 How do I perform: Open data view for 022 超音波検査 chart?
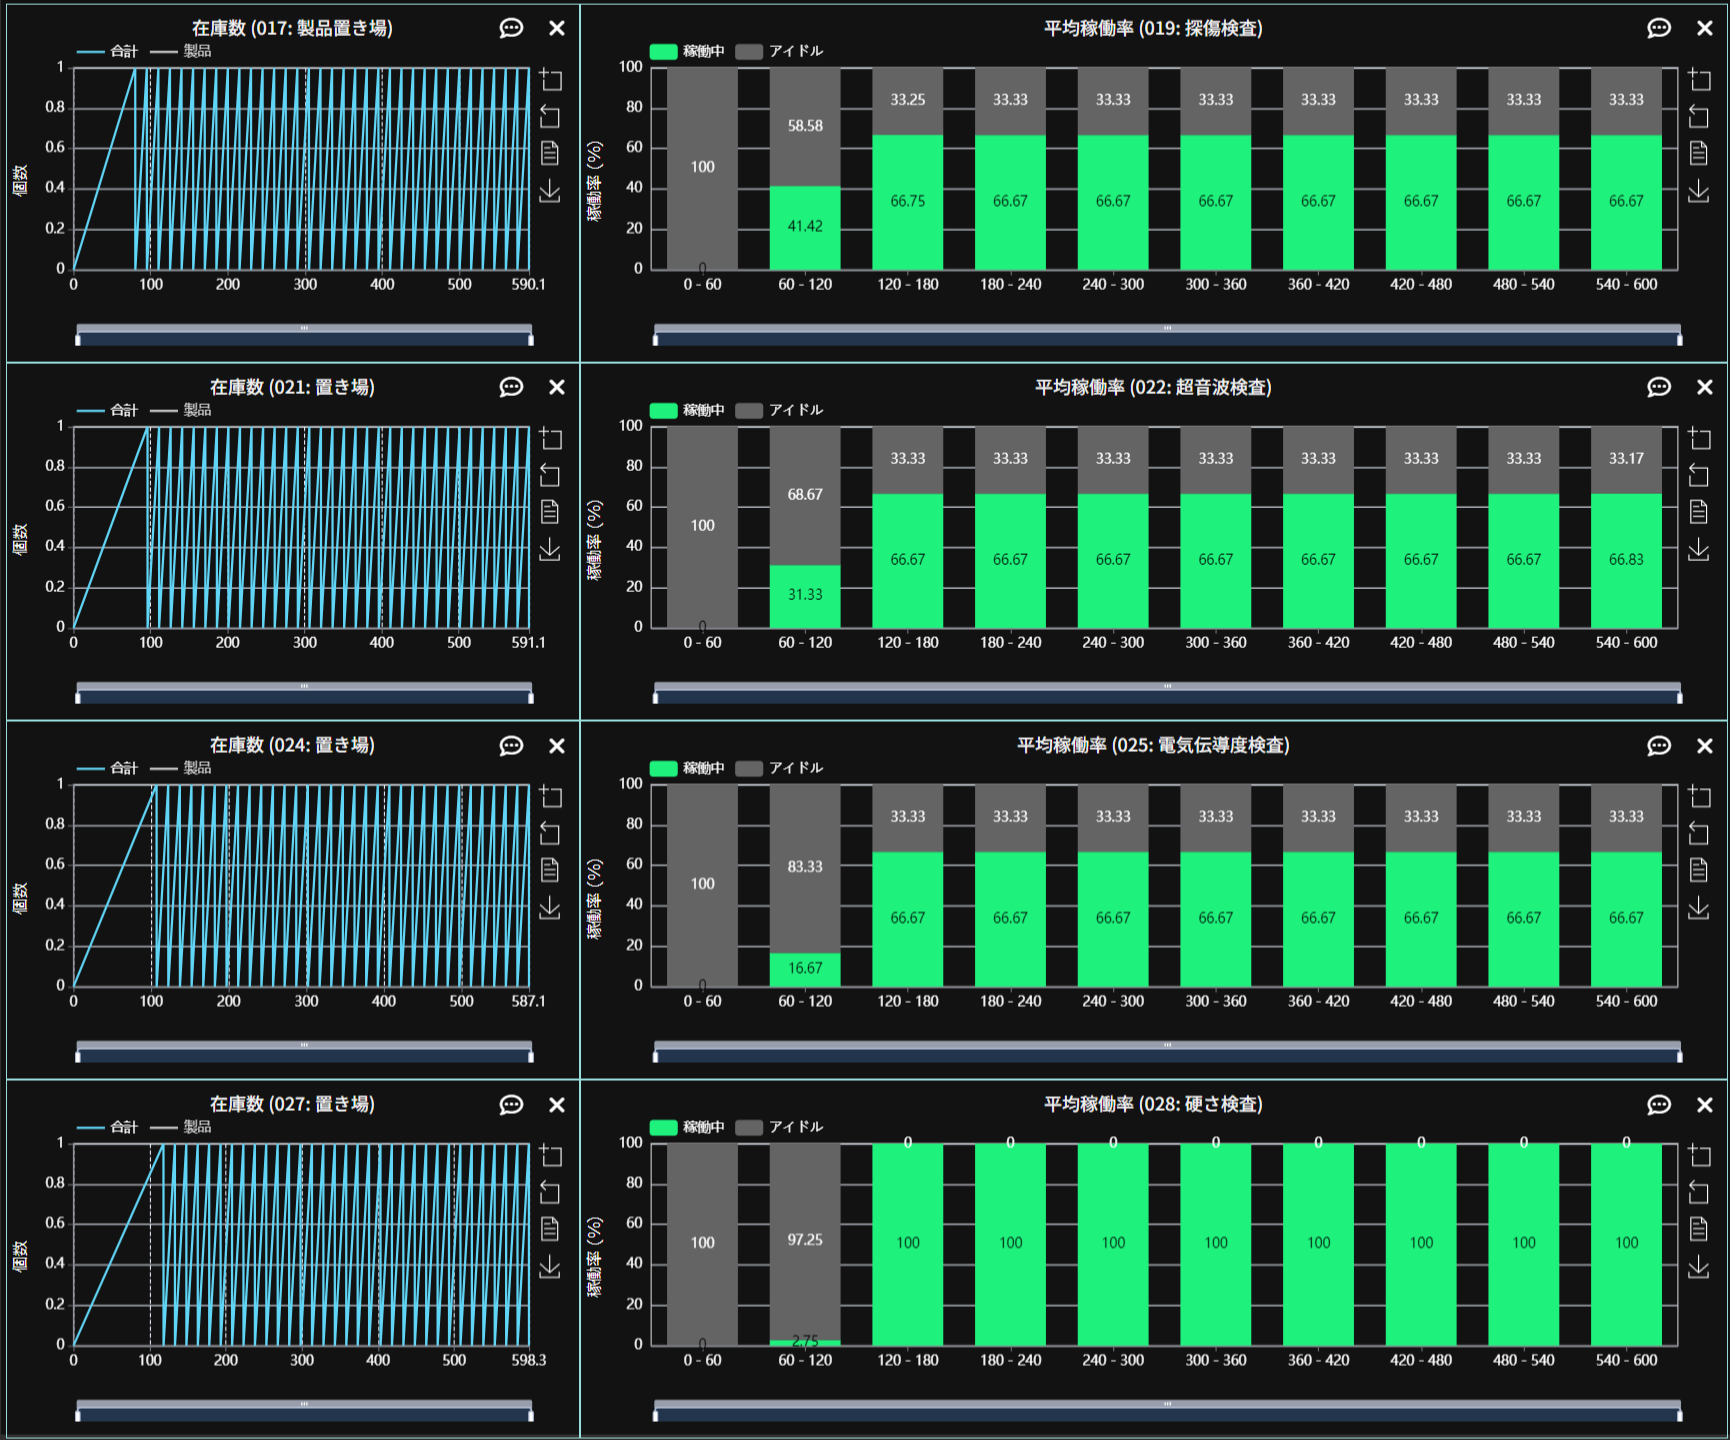[x=1699, y=512]
